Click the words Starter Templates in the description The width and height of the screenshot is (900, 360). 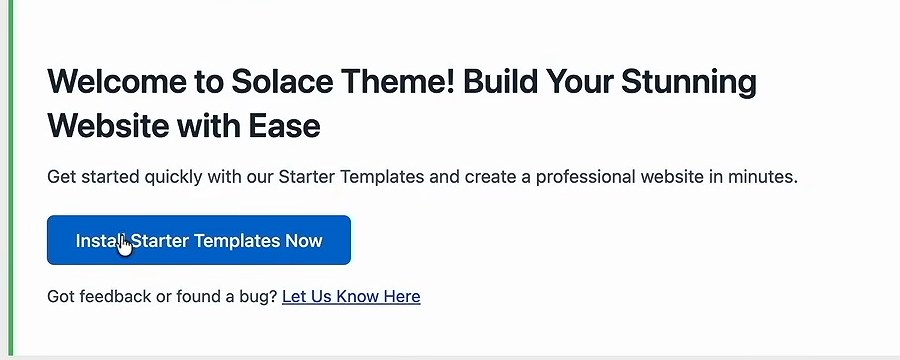351,177
